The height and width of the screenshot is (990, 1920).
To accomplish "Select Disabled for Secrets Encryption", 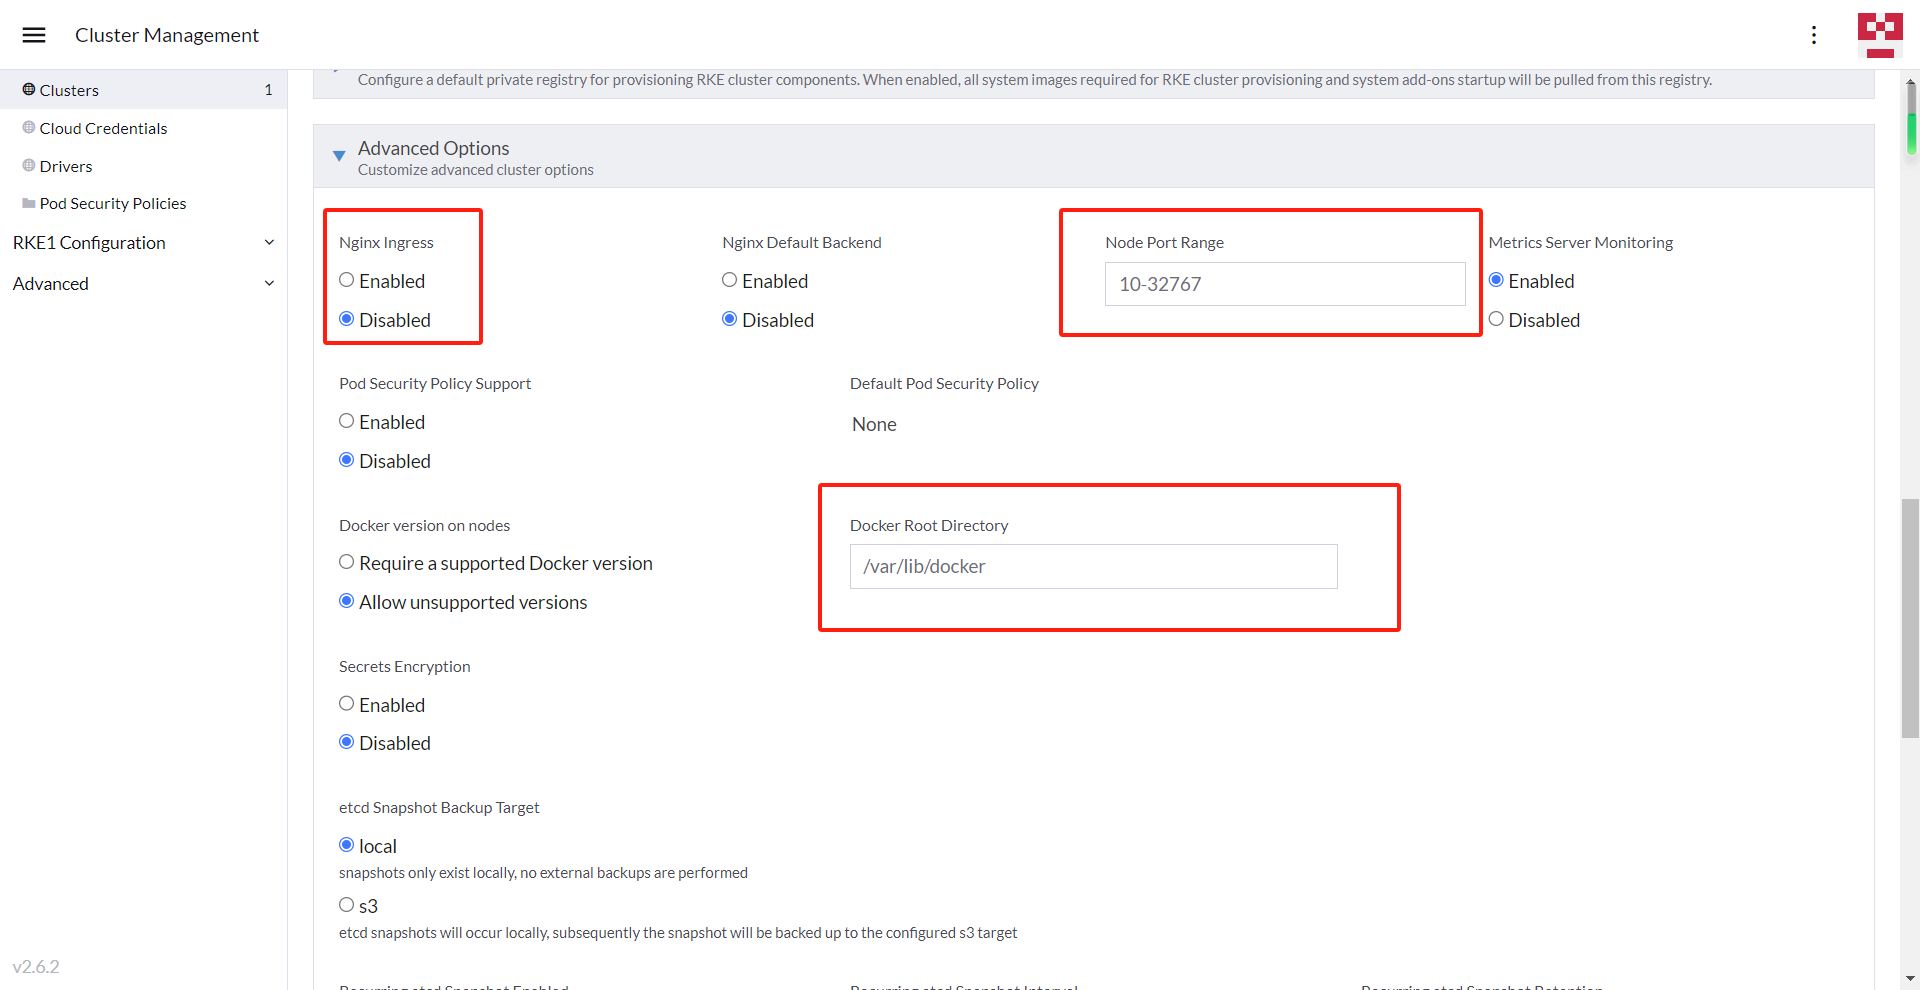I will tap(347, 742).
